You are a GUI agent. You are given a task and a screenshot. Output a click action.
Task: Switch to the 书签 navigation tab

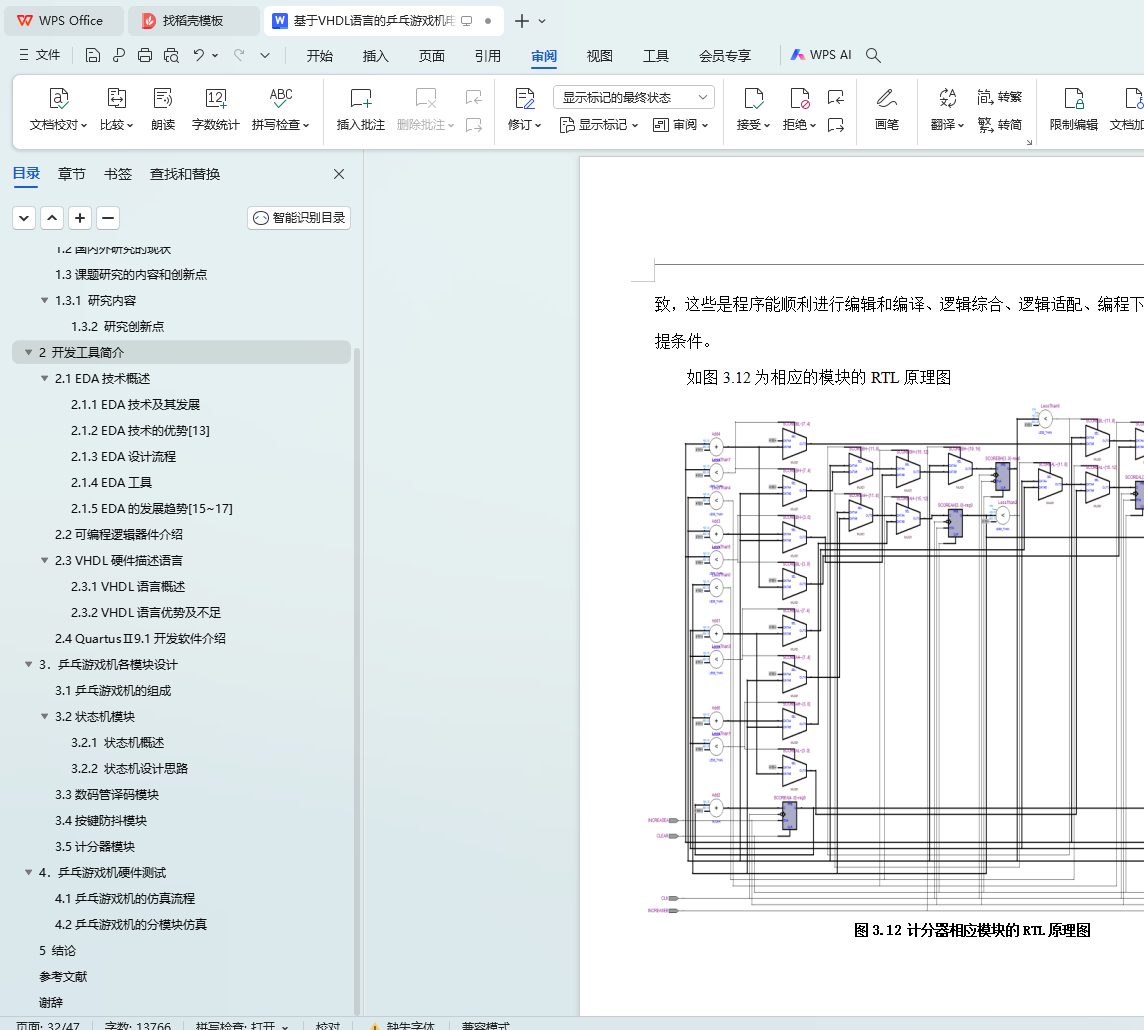[117, 174]
